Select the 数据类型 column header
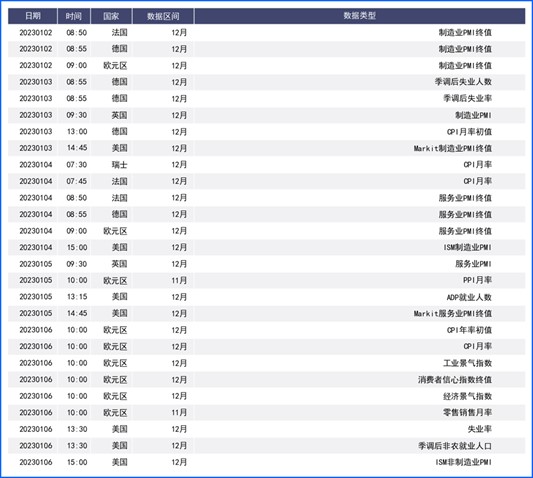This screenshot has height=478, width=533. point(360,16)
